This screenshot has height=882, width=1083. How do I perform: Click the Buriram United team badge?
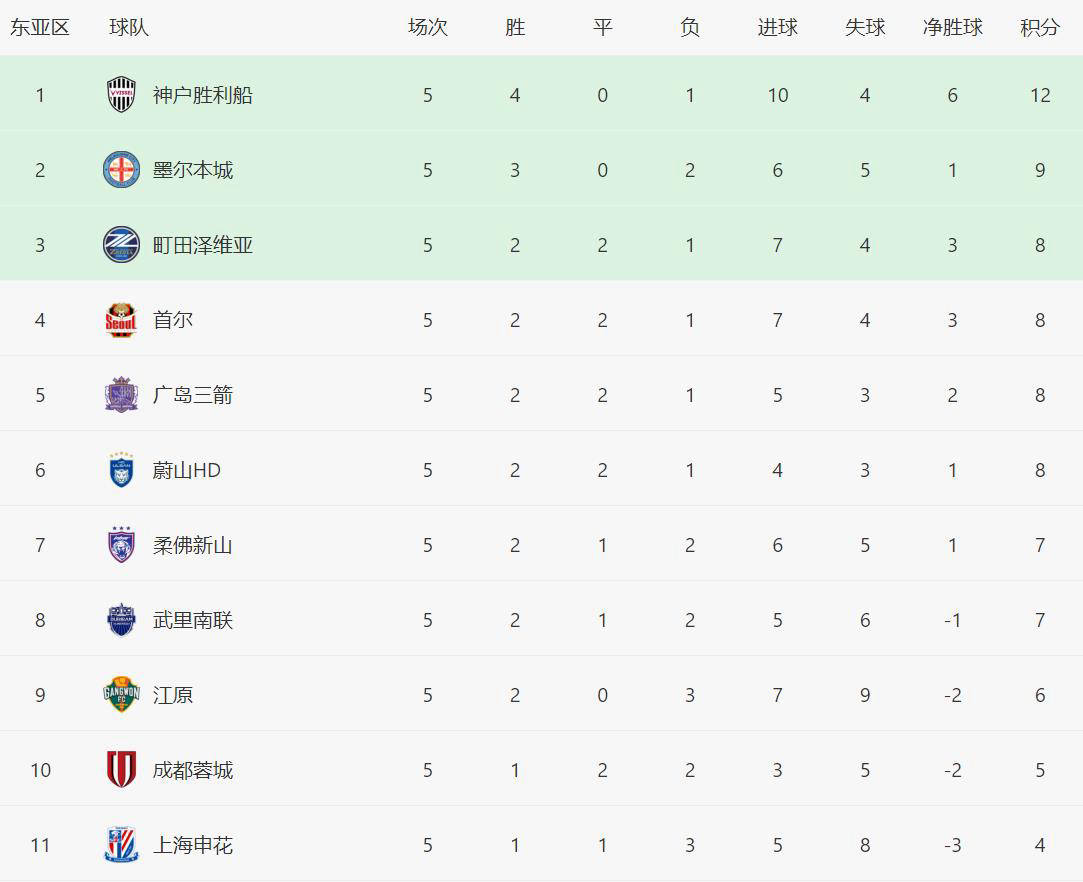(121, 620)
